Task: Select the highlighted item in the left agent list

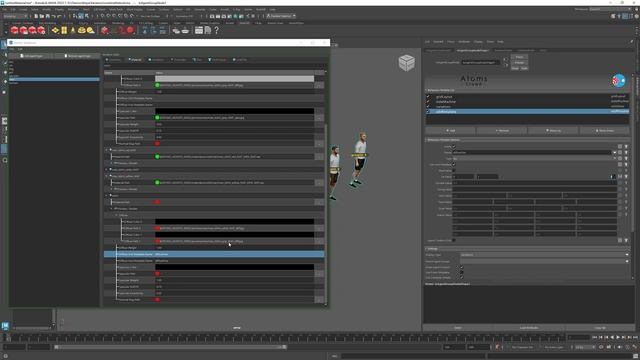Action: [54, 79]
